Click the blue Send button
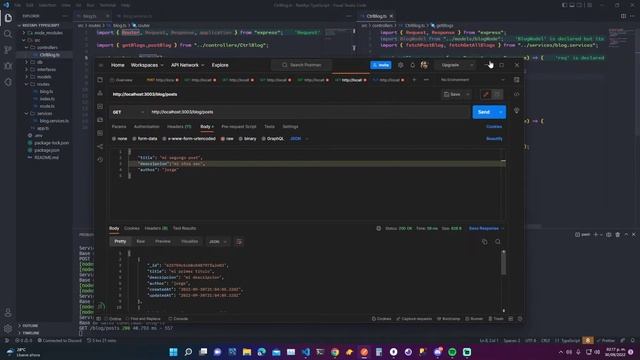Image resolution: width=640 pixels, height=360 pixels. (484, 112)
